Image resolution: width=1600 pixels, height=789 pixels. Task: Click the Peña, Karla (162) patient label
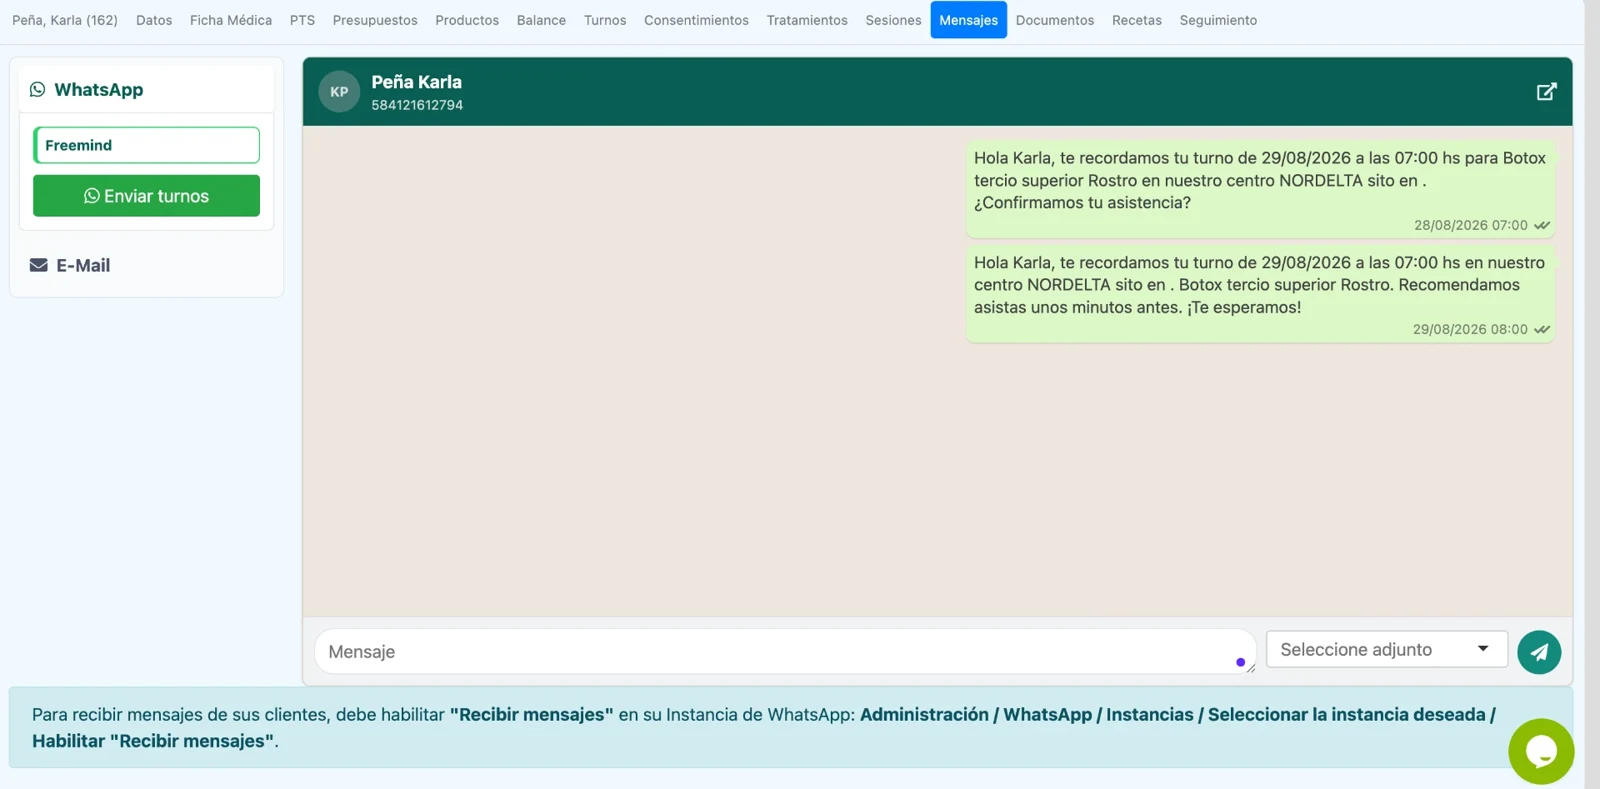(x=65, y=20)
